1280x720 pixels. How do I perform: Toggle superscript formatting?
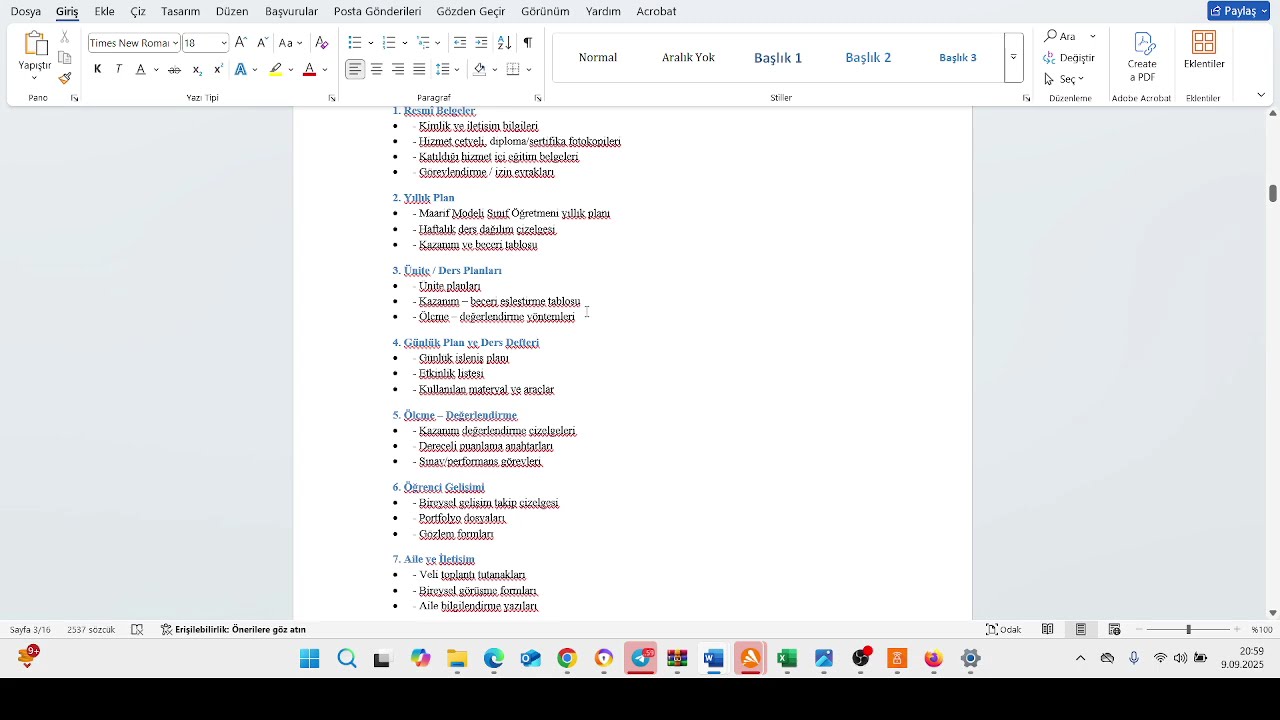pos(218,69)
